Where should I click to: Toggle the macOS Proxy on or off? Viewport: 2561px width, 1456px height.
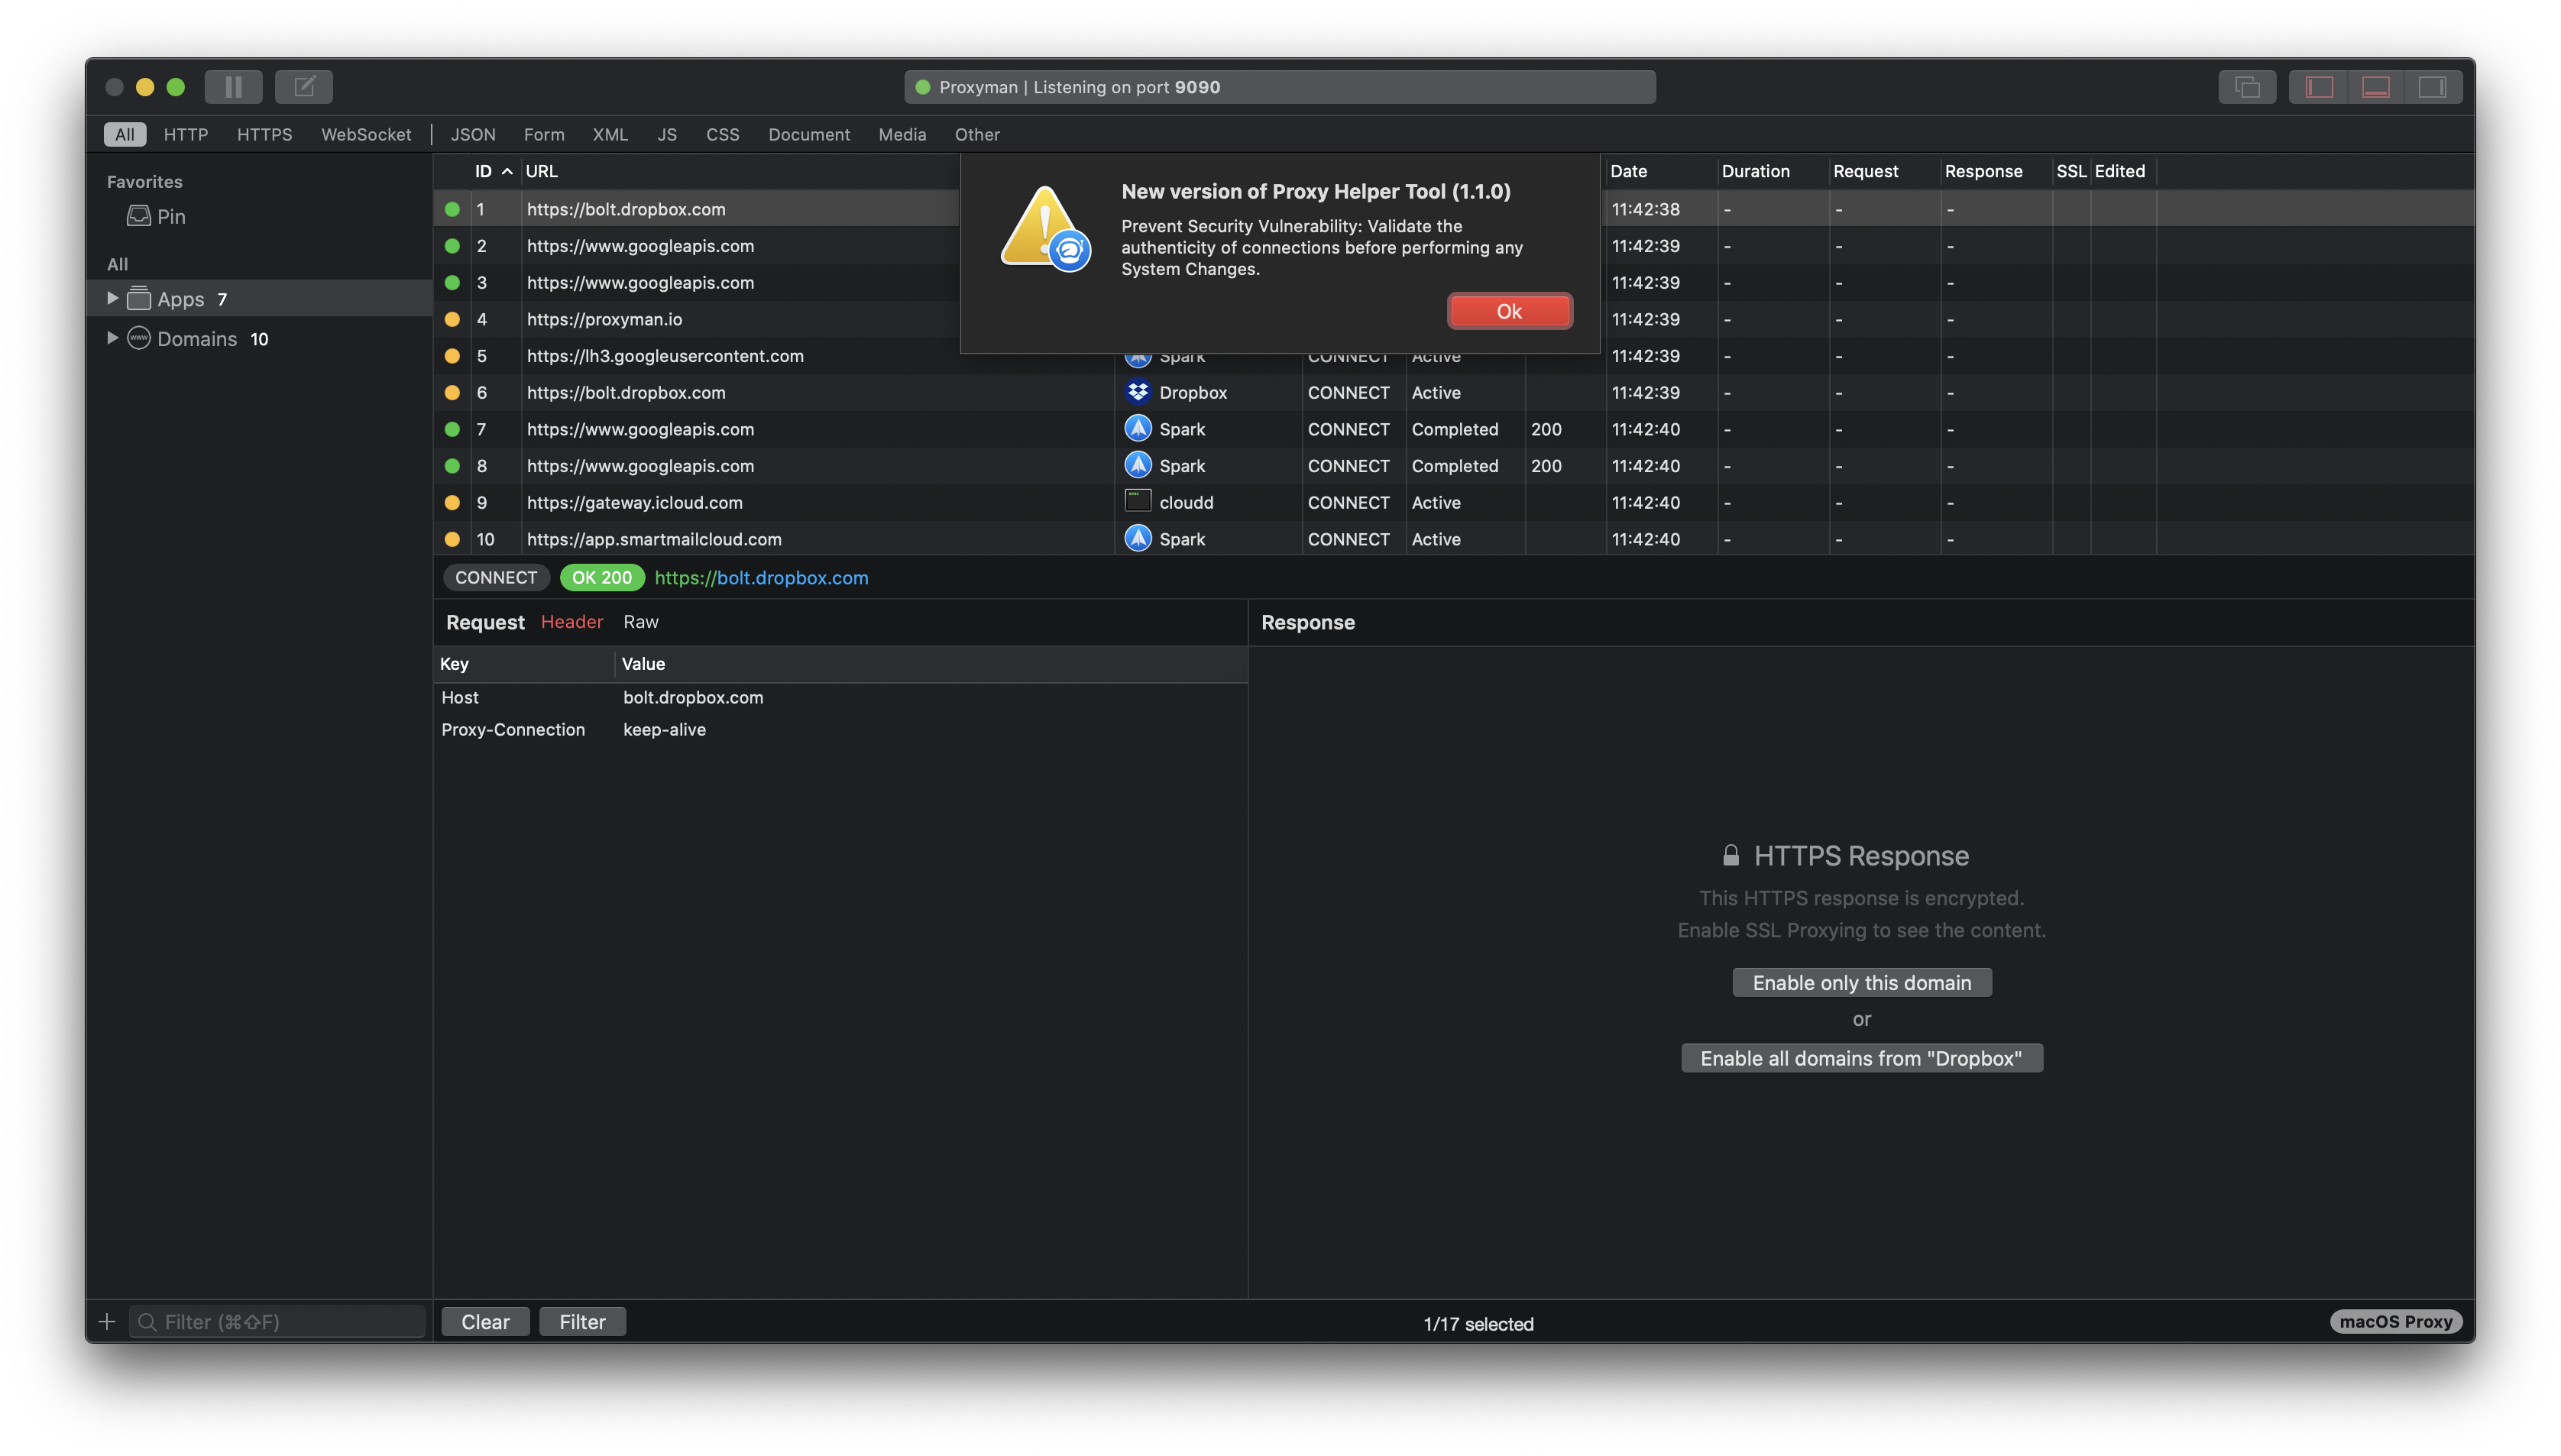point(2396,1321)
